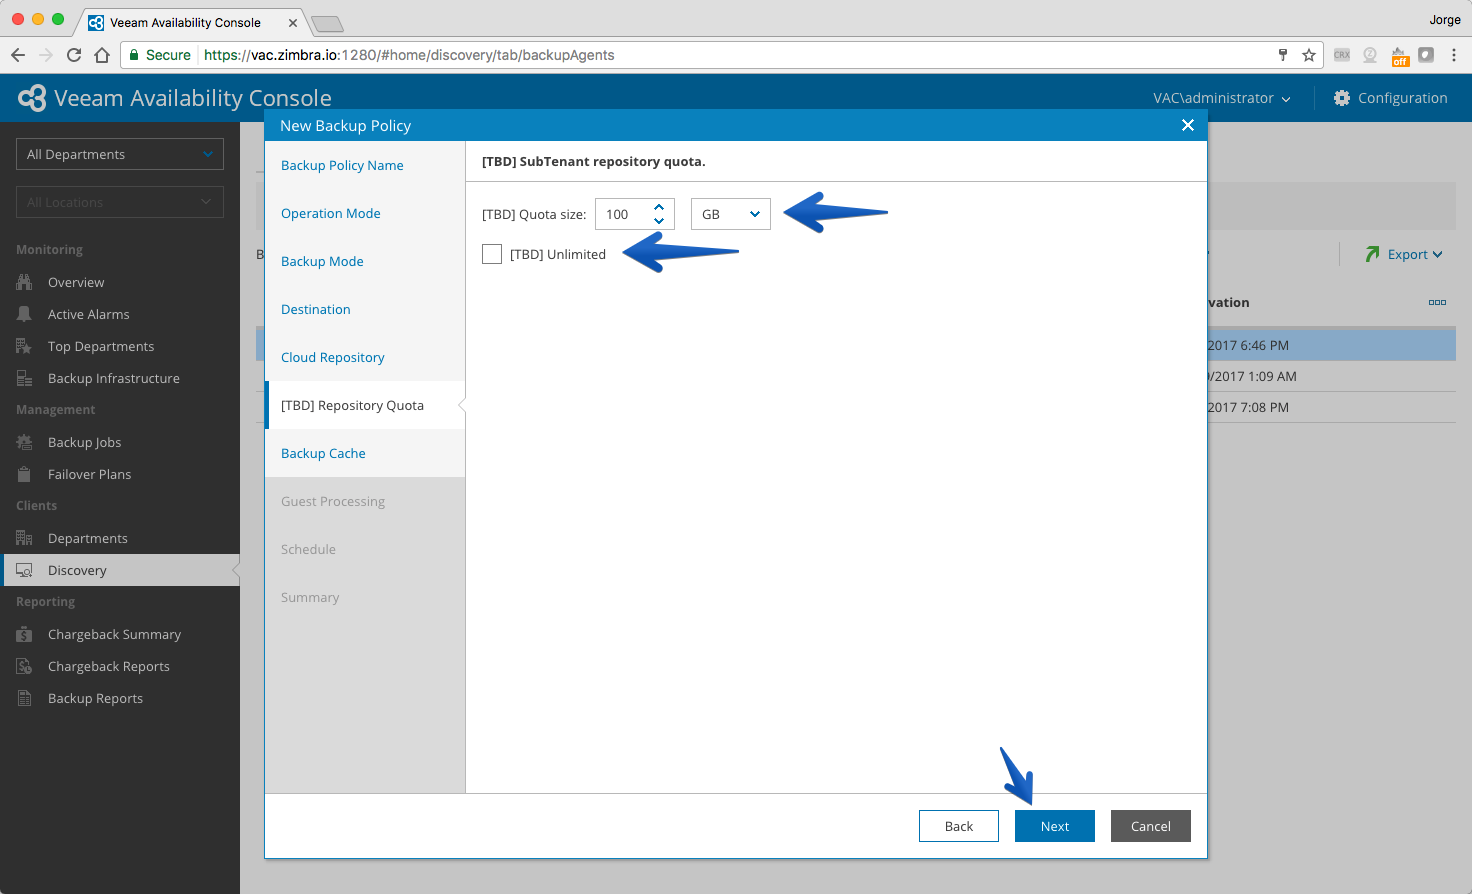Increase the quota size value

pyautogui.click(x=659, y=207)
